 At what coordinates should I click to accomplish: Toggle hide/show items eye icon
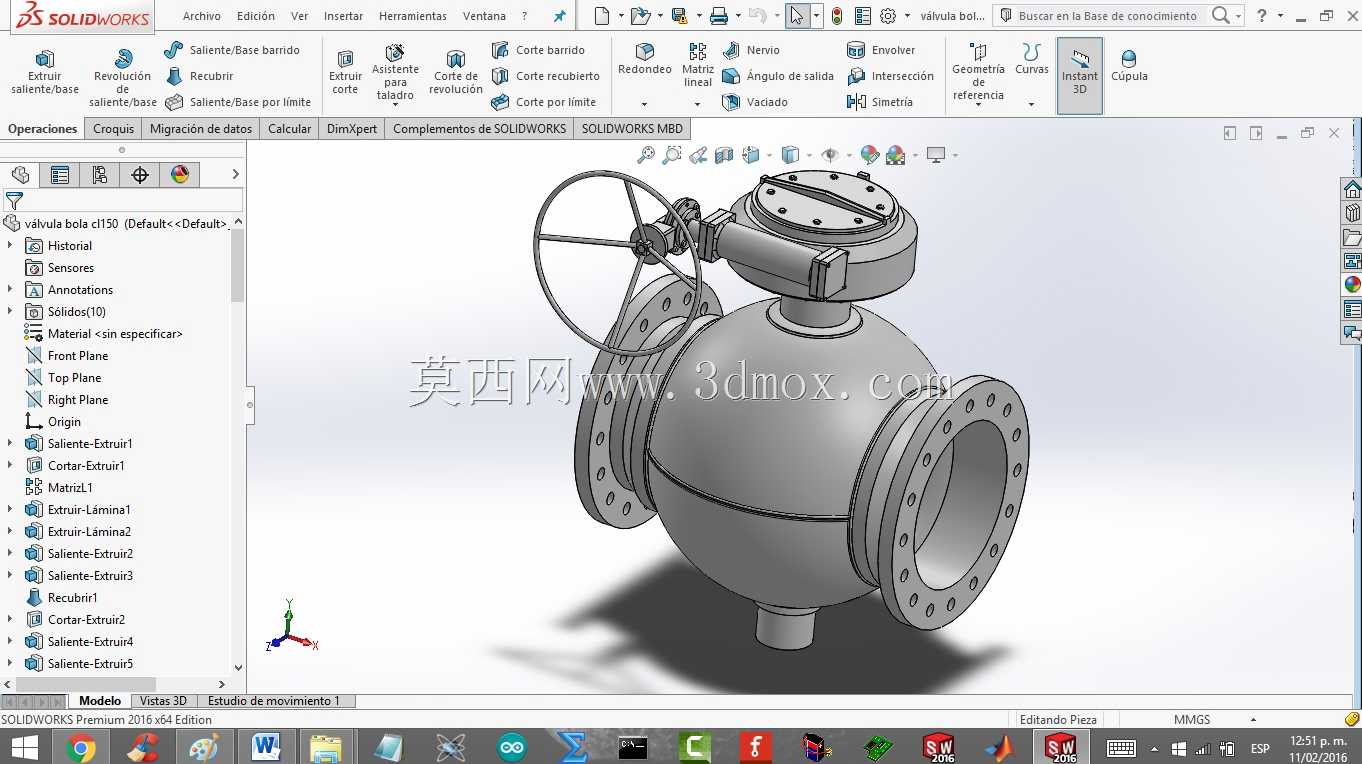point(829,155)
